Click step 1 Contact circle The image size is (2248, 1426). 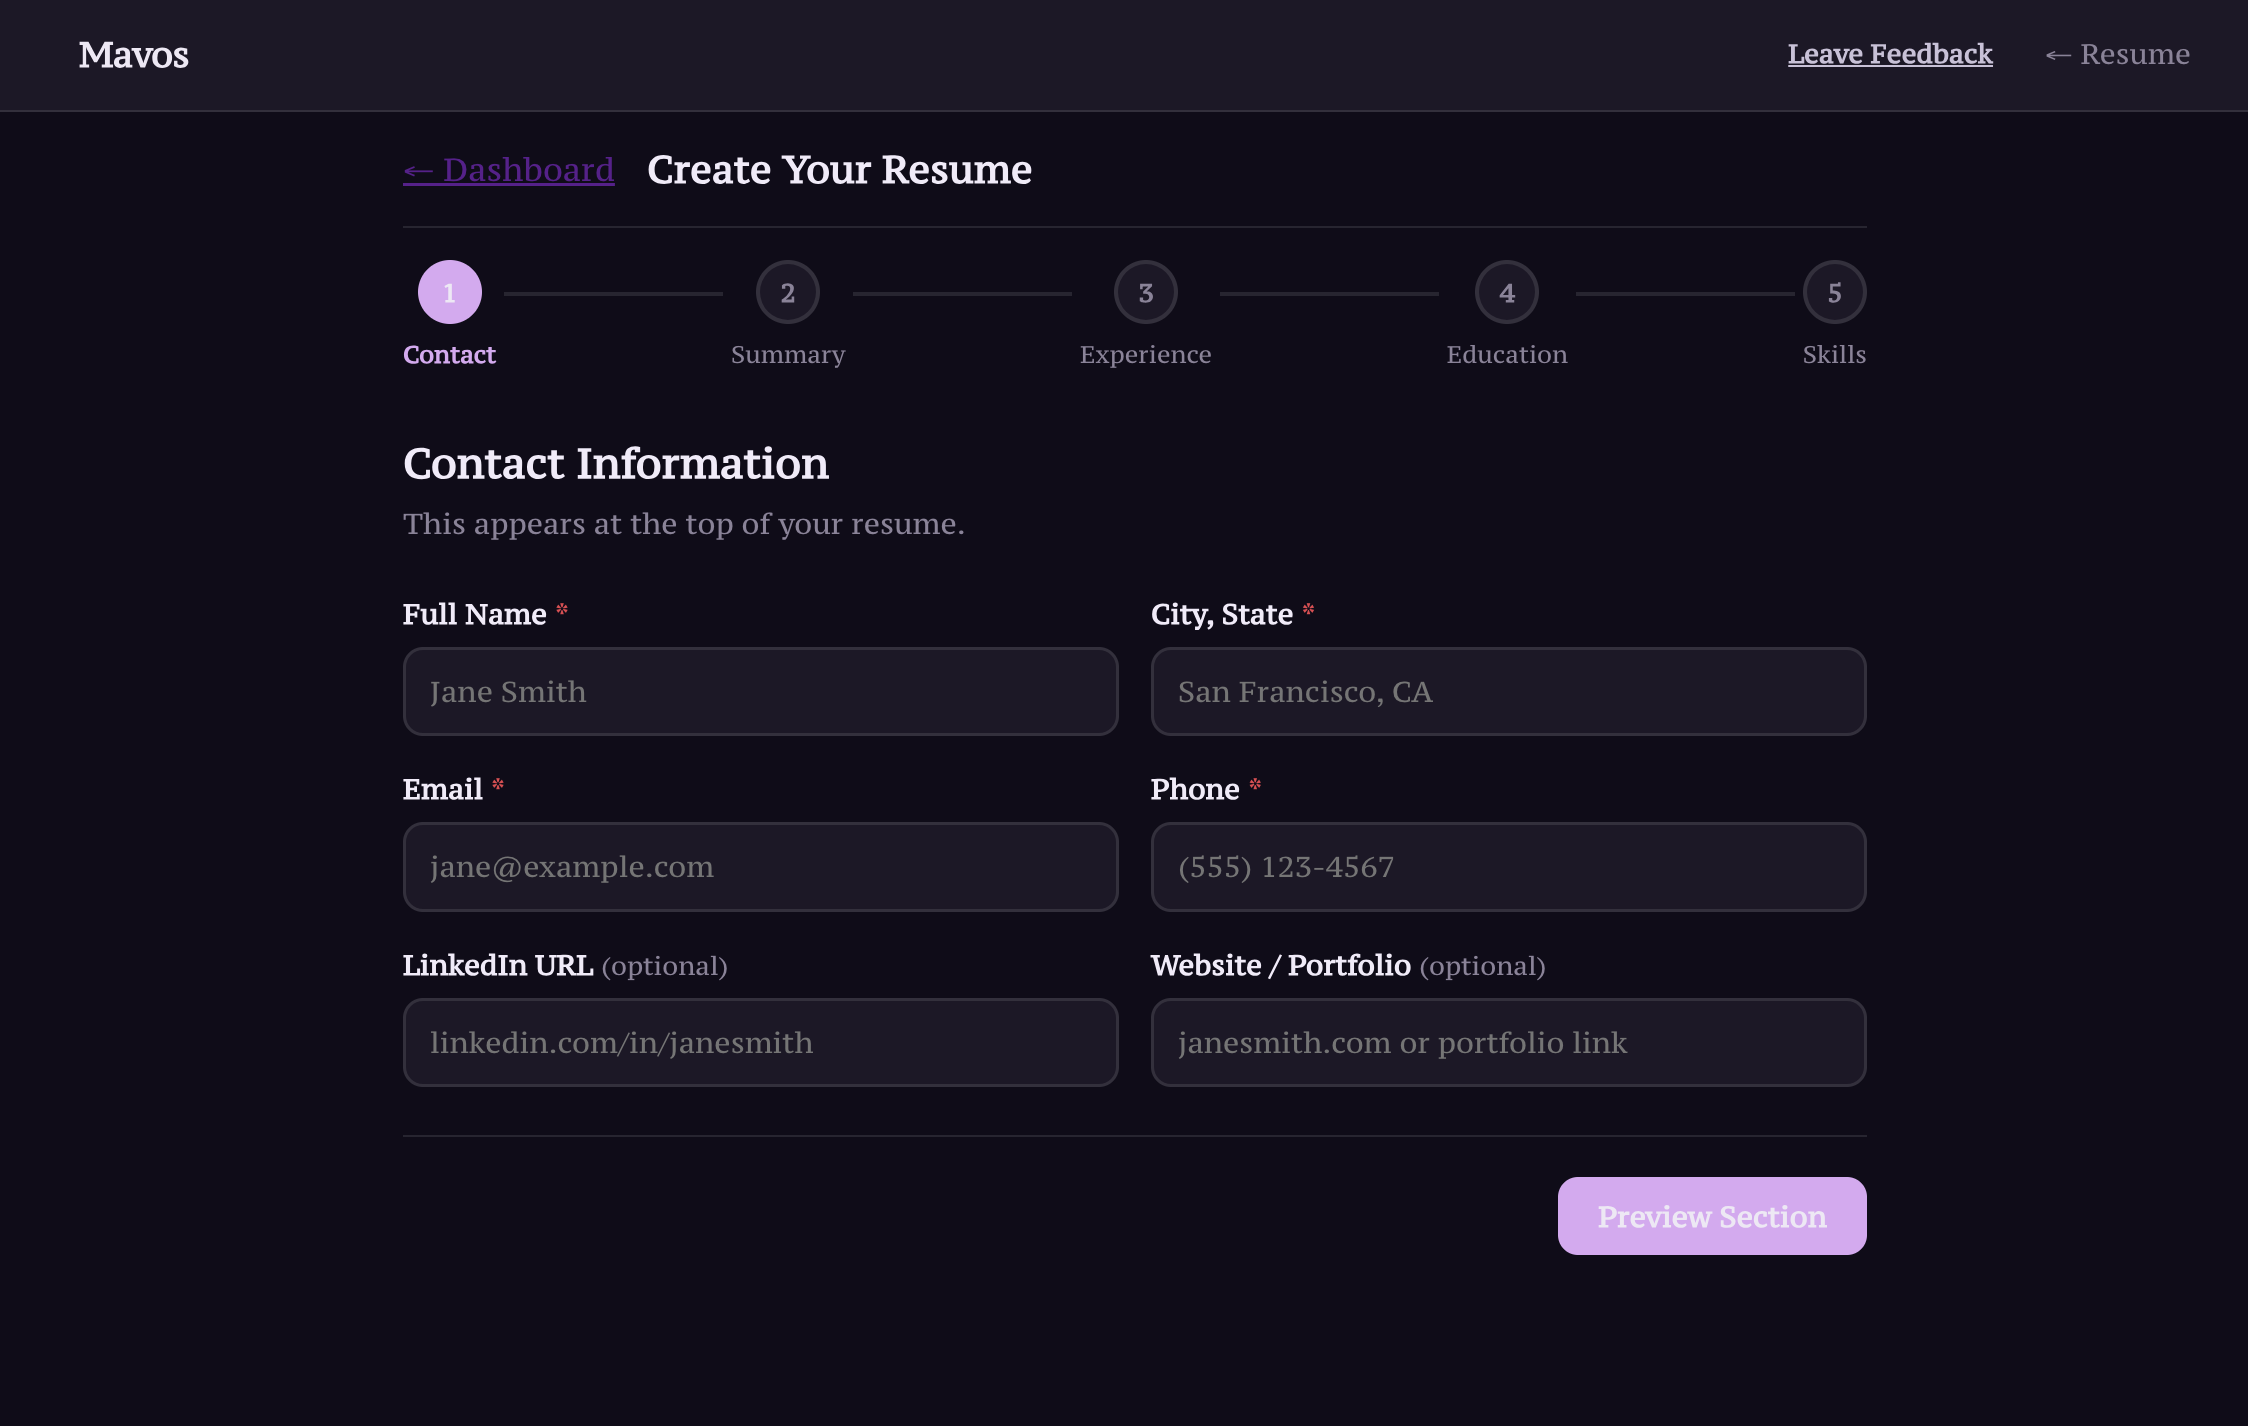point(449,292)
